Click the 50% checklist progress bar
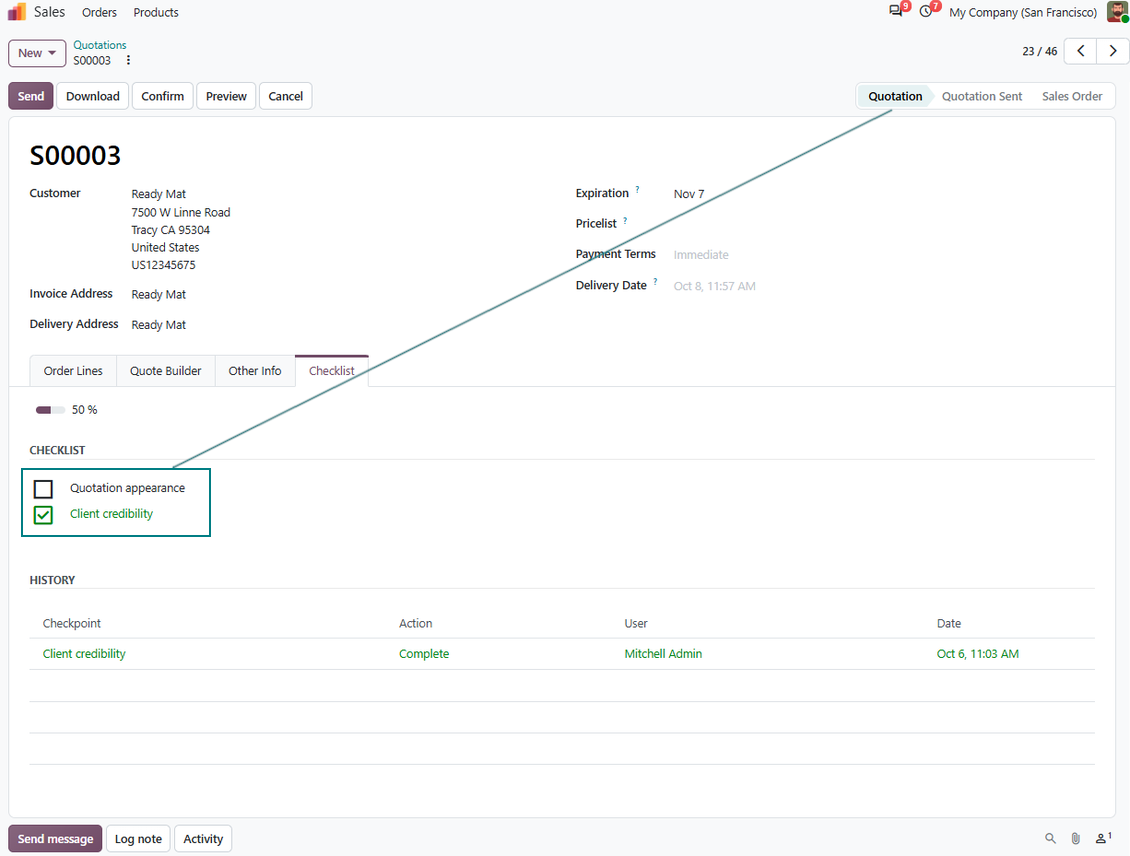Viewport: 1130px width, 856px height. pyautogui.click(x=50, y=410)
